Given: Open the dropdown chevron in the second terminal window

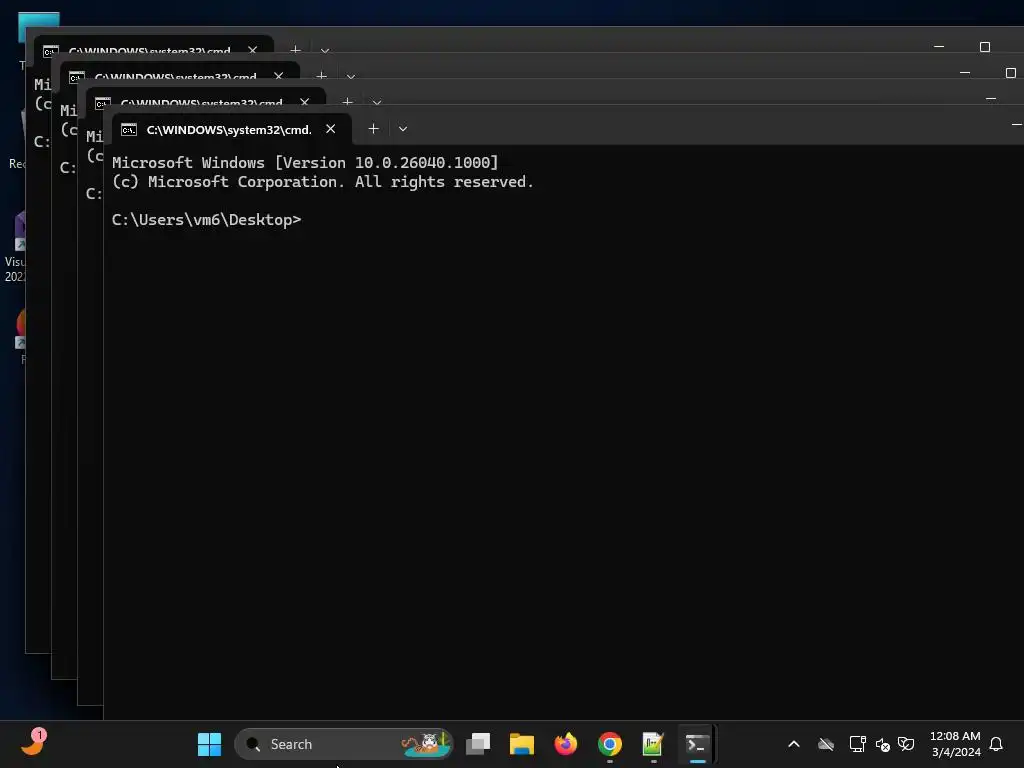Looking at the screenshot, I should (x=377, y=103).
